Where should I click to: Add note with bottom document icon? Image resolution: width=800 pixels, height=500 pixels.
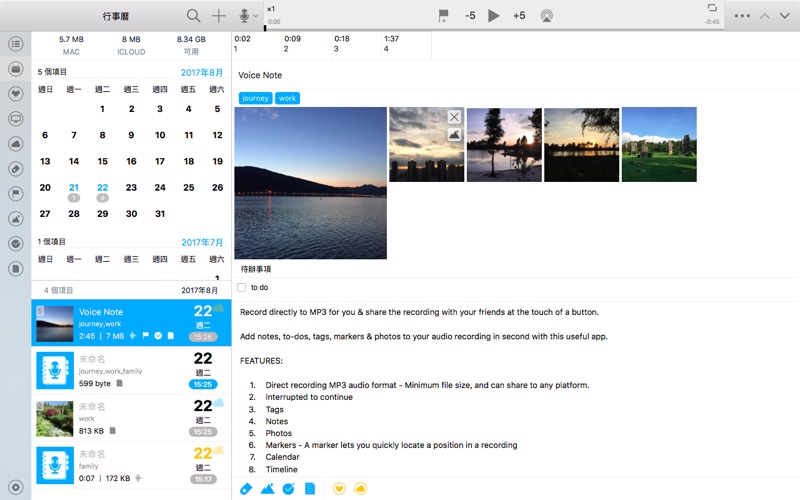tap(310, 489)
